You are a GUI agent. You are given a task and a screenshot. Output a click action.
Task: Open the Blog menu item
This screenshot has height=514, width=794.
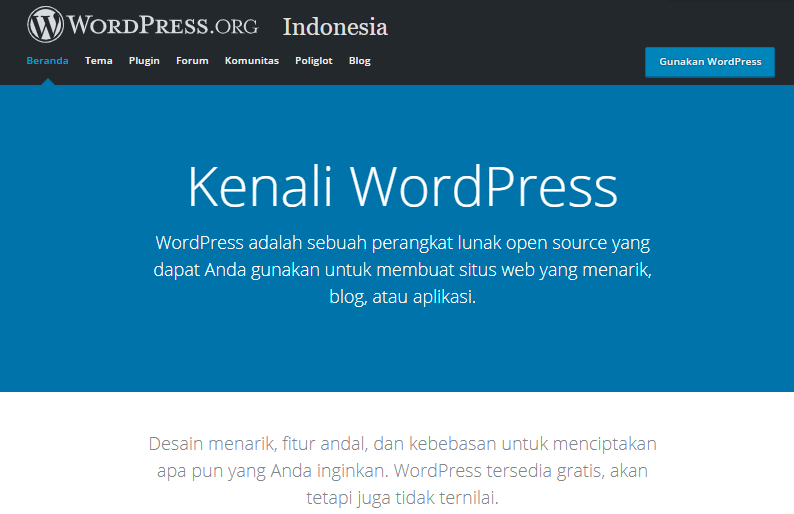pyautogui.click(x=360, y=61)
